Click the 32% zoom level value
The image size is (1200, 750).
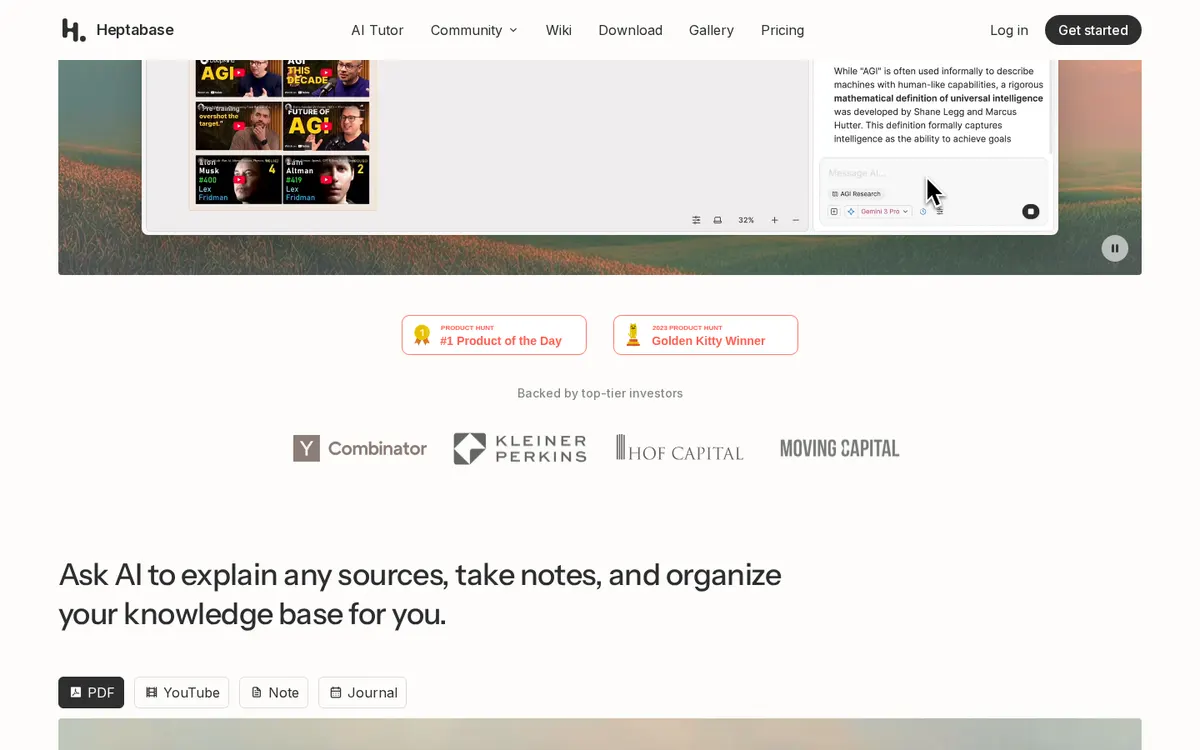tap(746, 220)
